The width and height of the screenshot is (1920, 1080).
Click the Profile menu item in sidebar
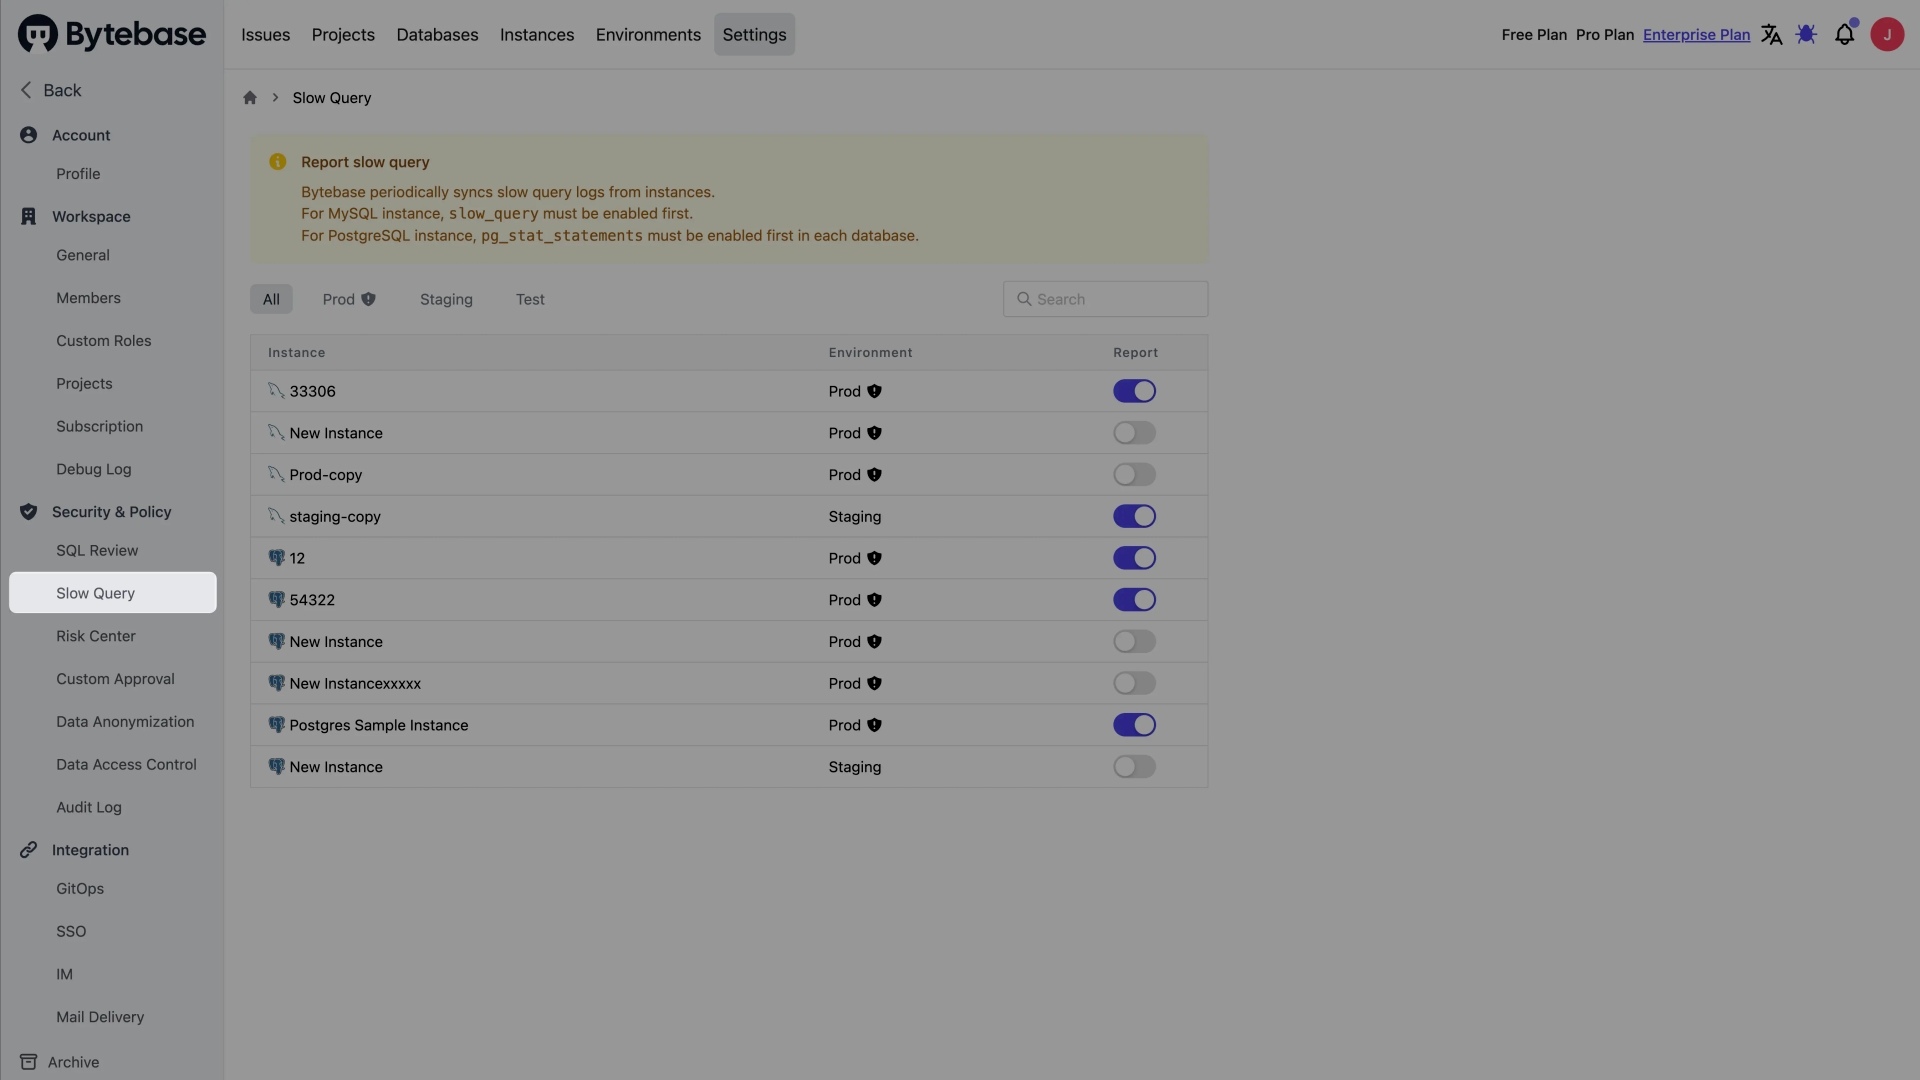(76, 173)
